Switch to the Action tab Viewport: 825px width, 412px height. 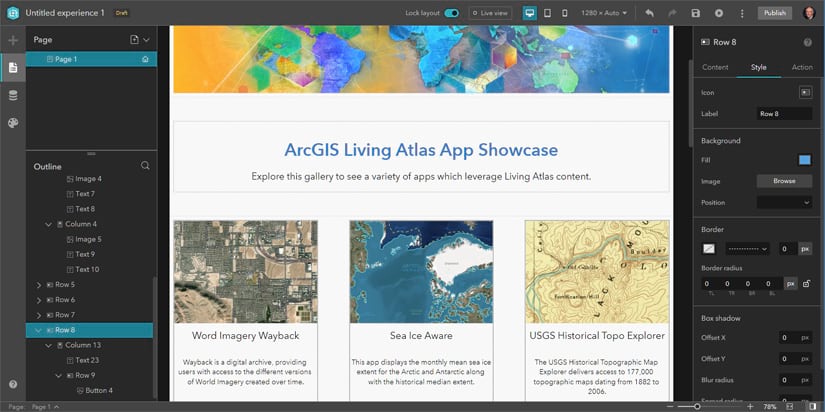[x=802, y=67]
